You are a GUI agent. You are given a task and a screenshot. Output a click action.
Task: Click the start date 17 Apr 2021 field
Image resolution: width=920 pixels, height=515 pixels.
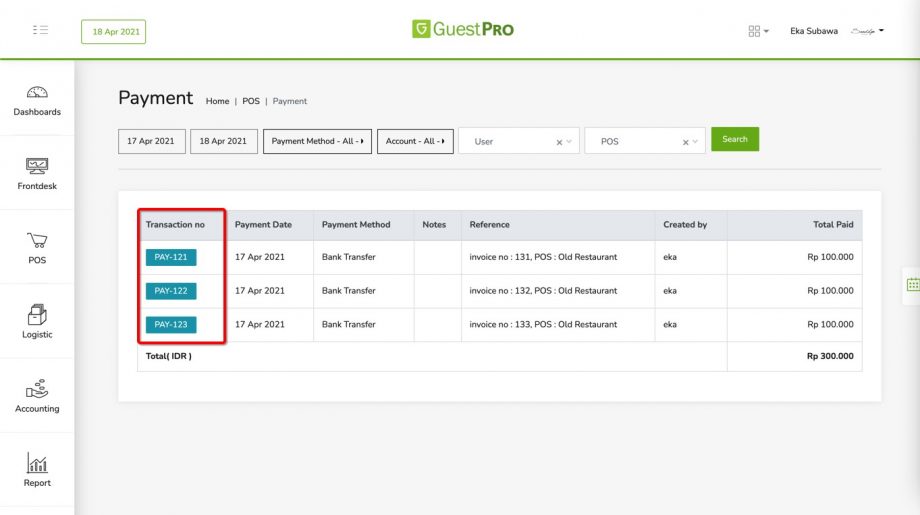[151, 141]
